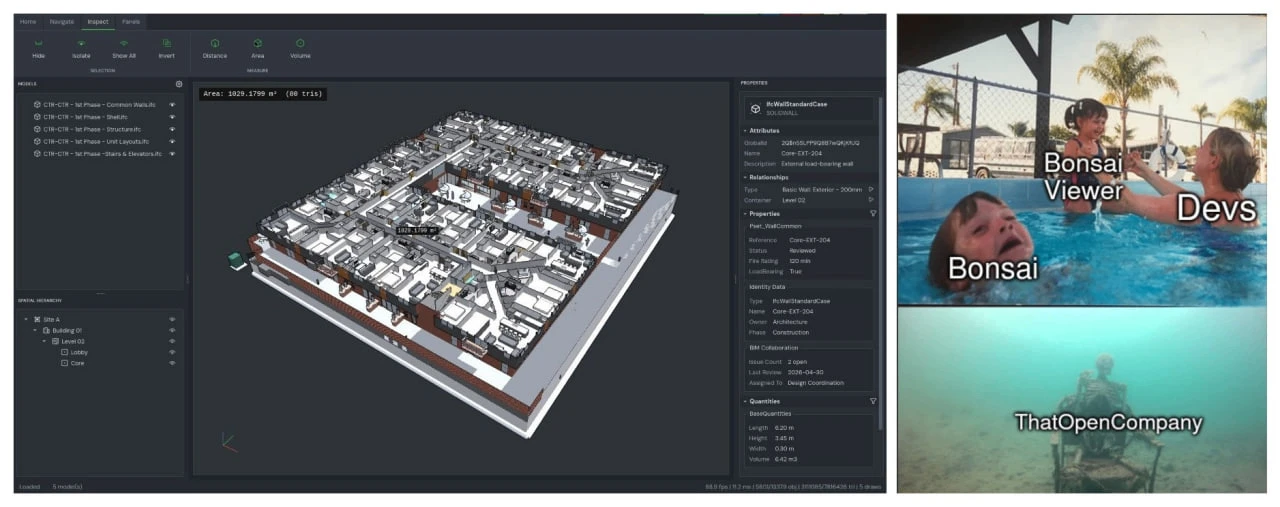Click the divider handle above Spatial Hierarchy panel

[100, 293]
